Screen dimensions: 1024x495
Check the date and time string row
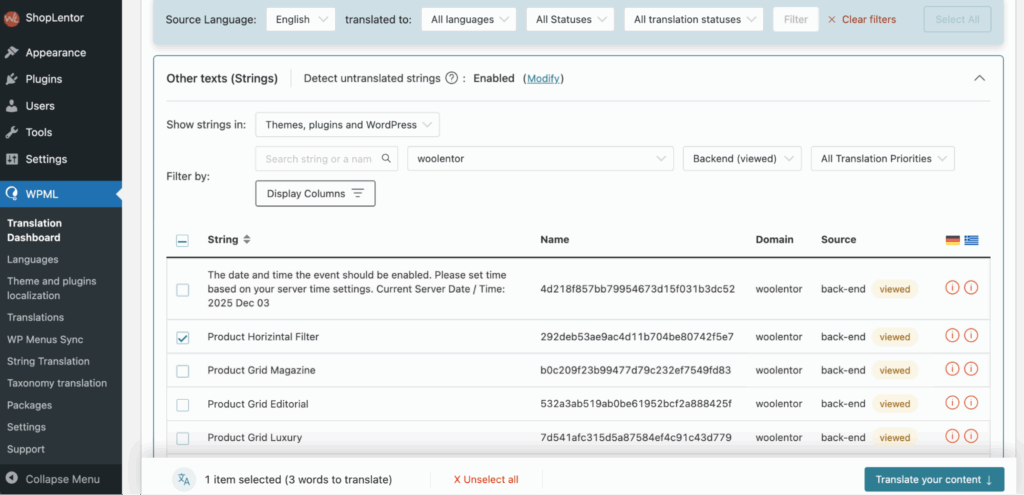pos(183,290)
